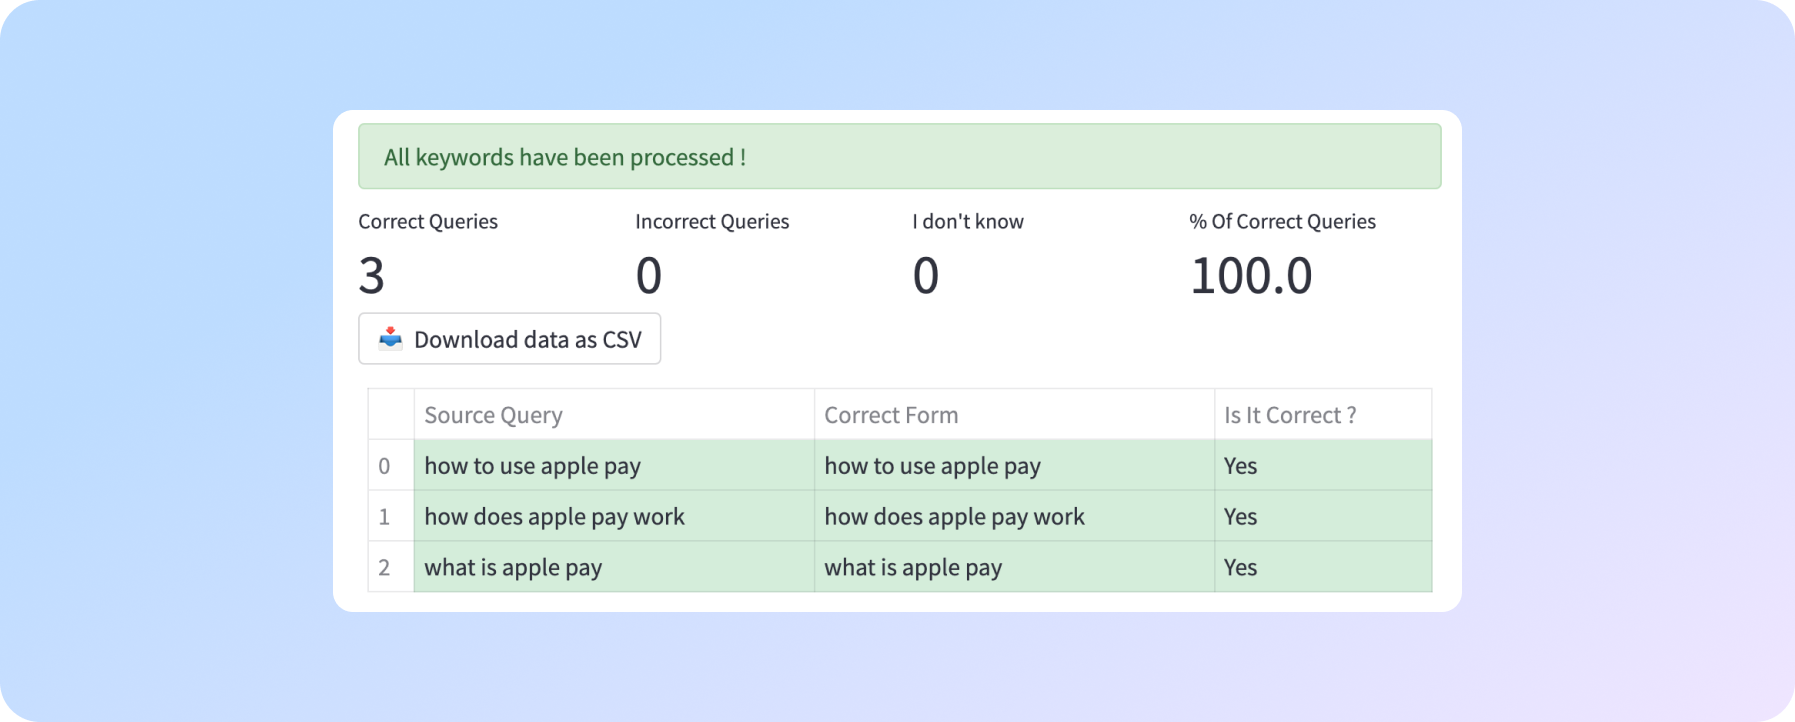Select row index 0 cell
The image size is (1795, 722).
385,466
